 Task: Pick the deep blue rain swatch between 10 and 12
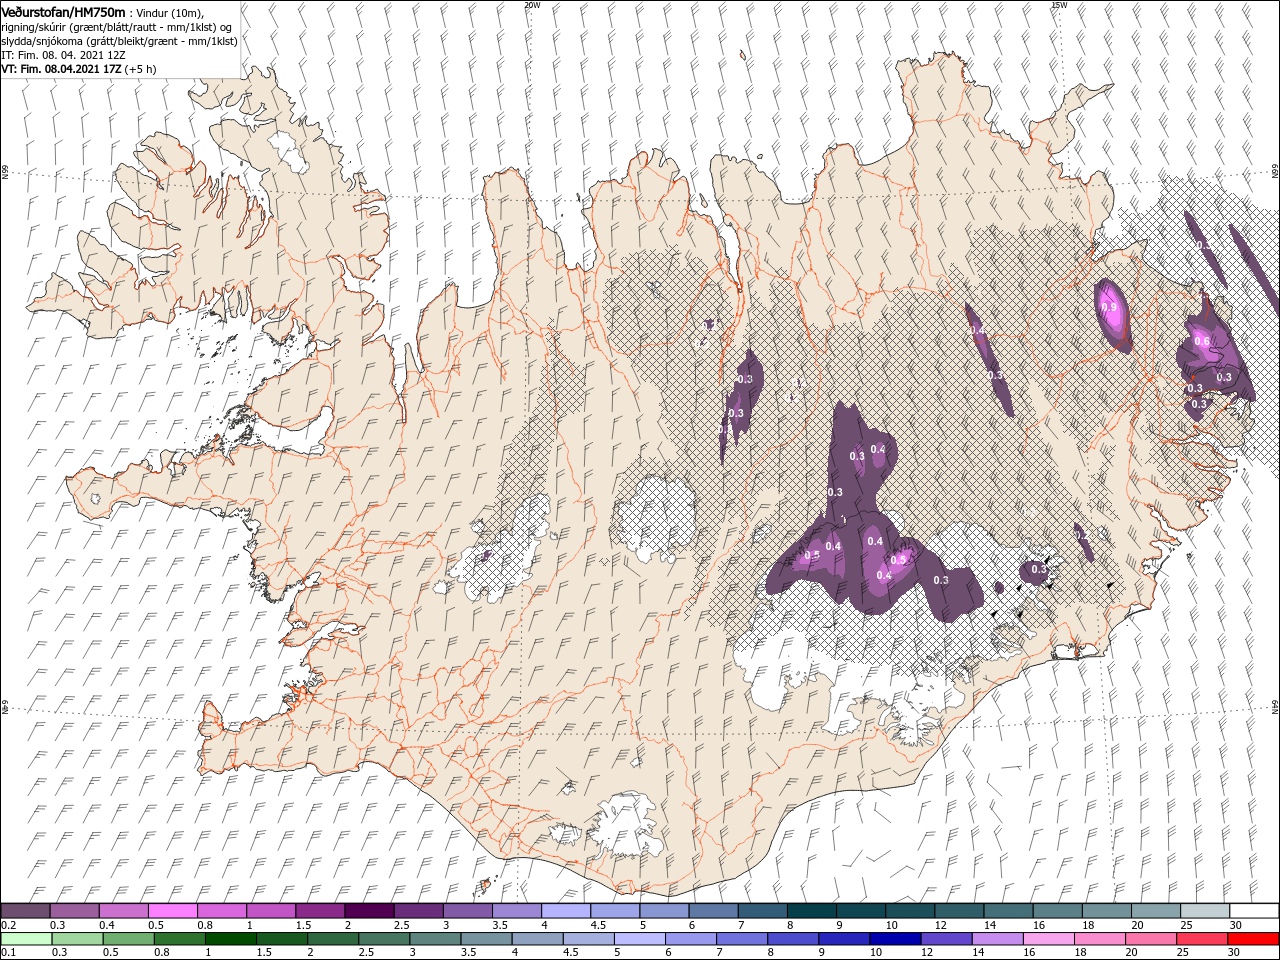click(895, 939)
